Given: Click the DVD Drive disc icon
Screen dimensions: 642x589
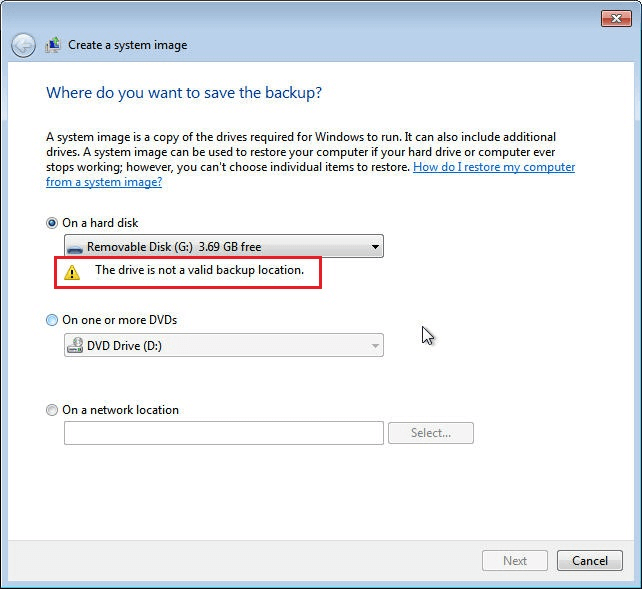Looking at the screenshot, I should (75, 346).
